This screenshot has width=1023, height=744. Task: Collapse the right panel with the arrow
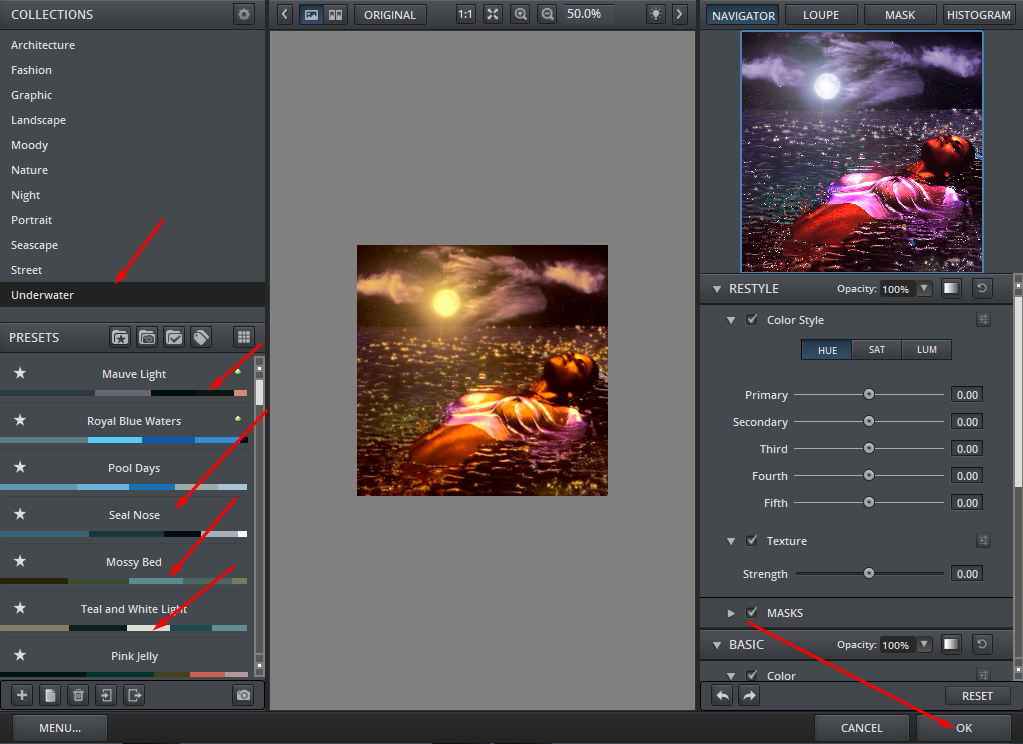679,14
